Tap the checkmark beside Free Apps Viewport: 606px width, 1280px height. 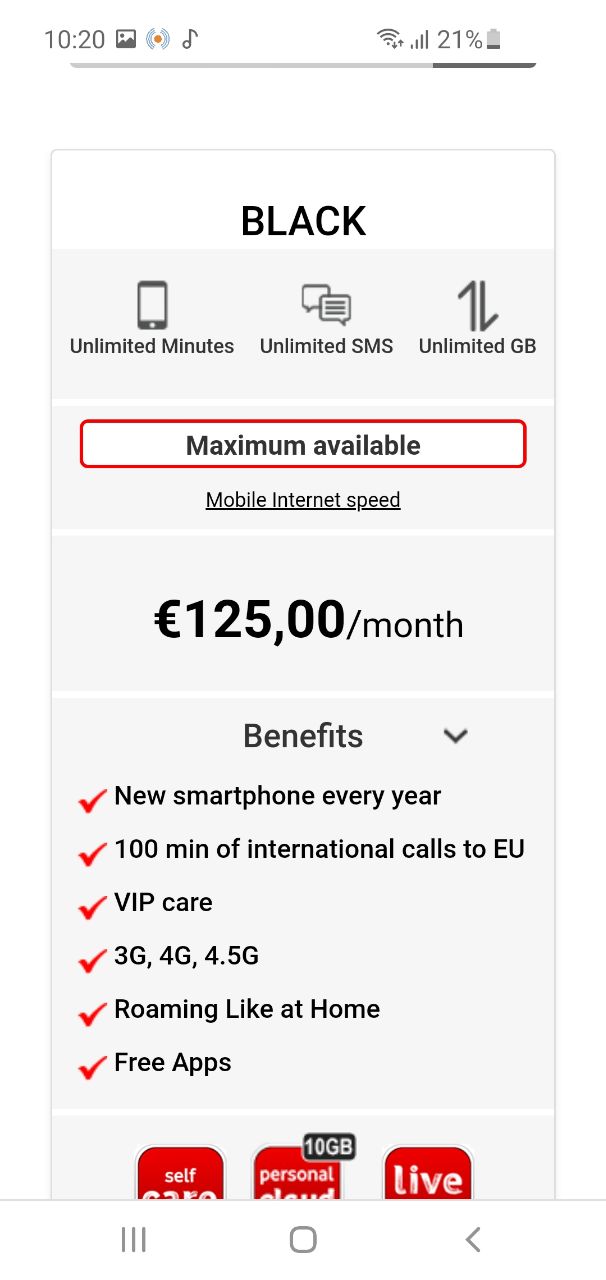tap(92, 1066)
